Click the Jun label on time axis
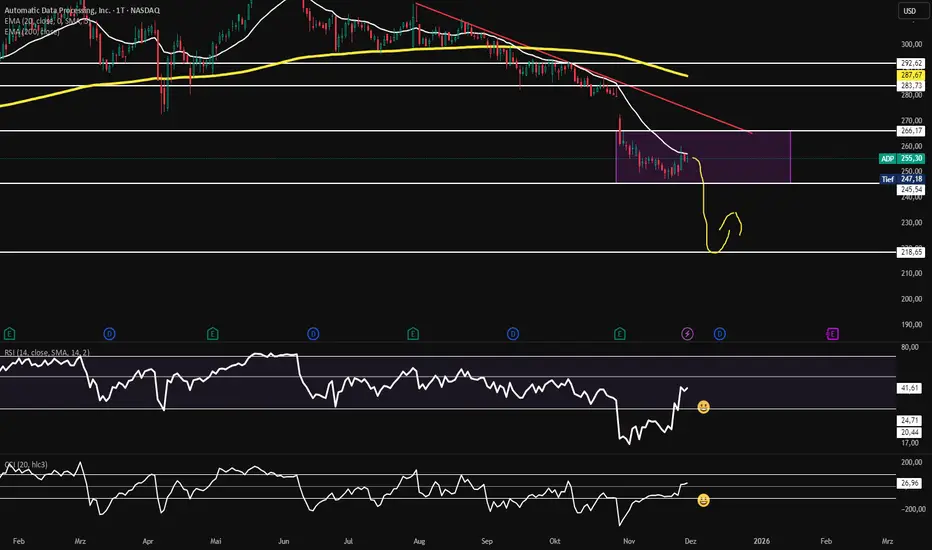Image resolution: width=932 pixels, height=550 pixels. pos(284,541)
